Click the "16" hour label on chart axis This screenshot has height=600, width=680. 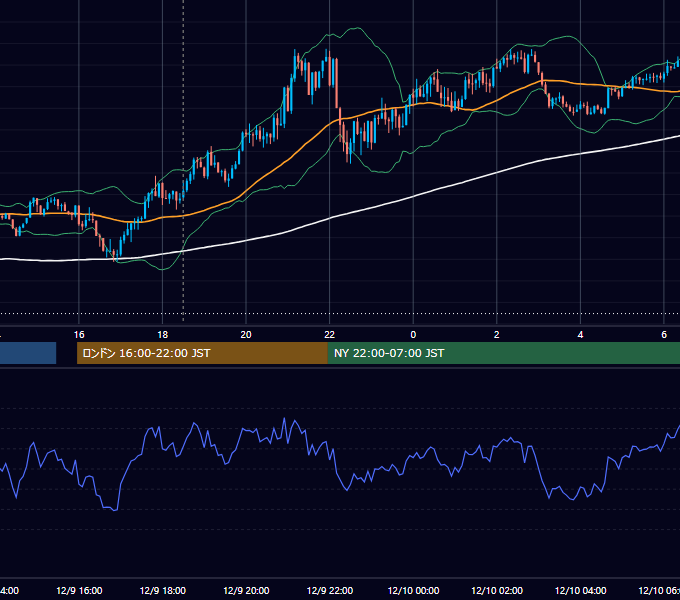[x=79, y=335]
